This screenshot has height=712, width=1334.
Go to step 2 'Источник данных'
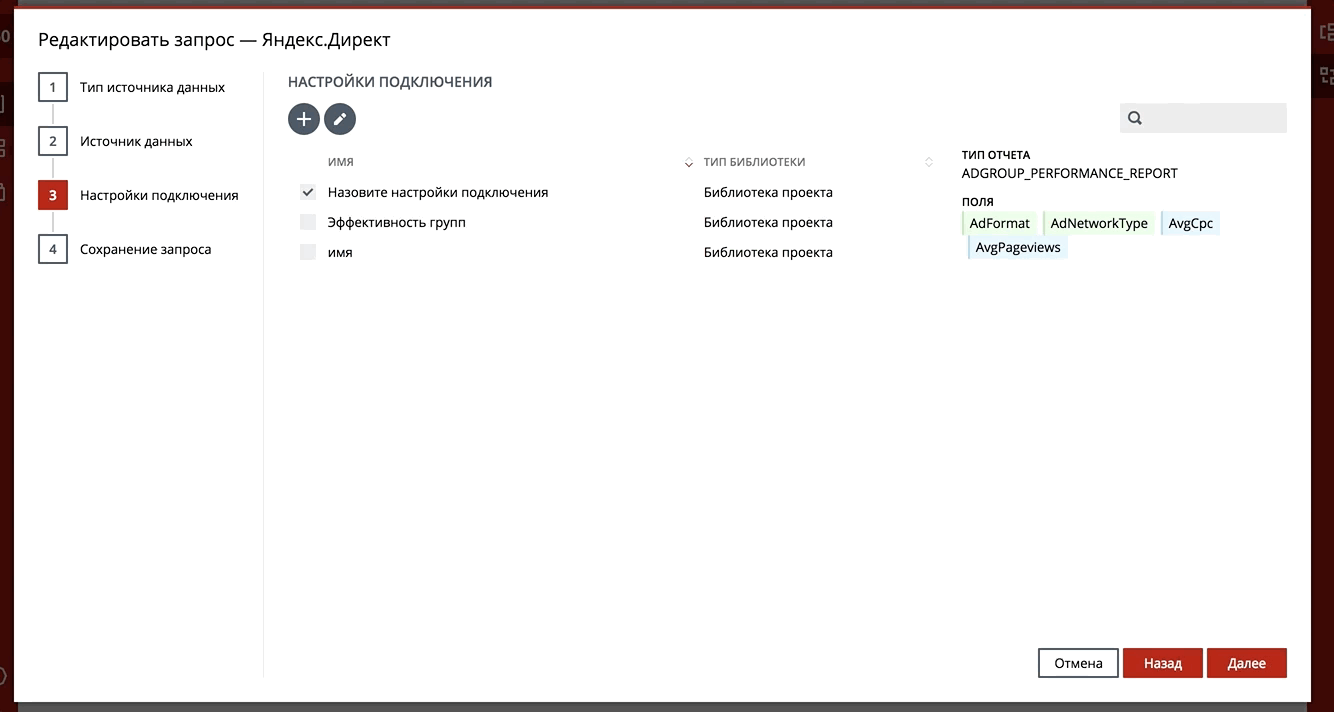coord(116,141)
